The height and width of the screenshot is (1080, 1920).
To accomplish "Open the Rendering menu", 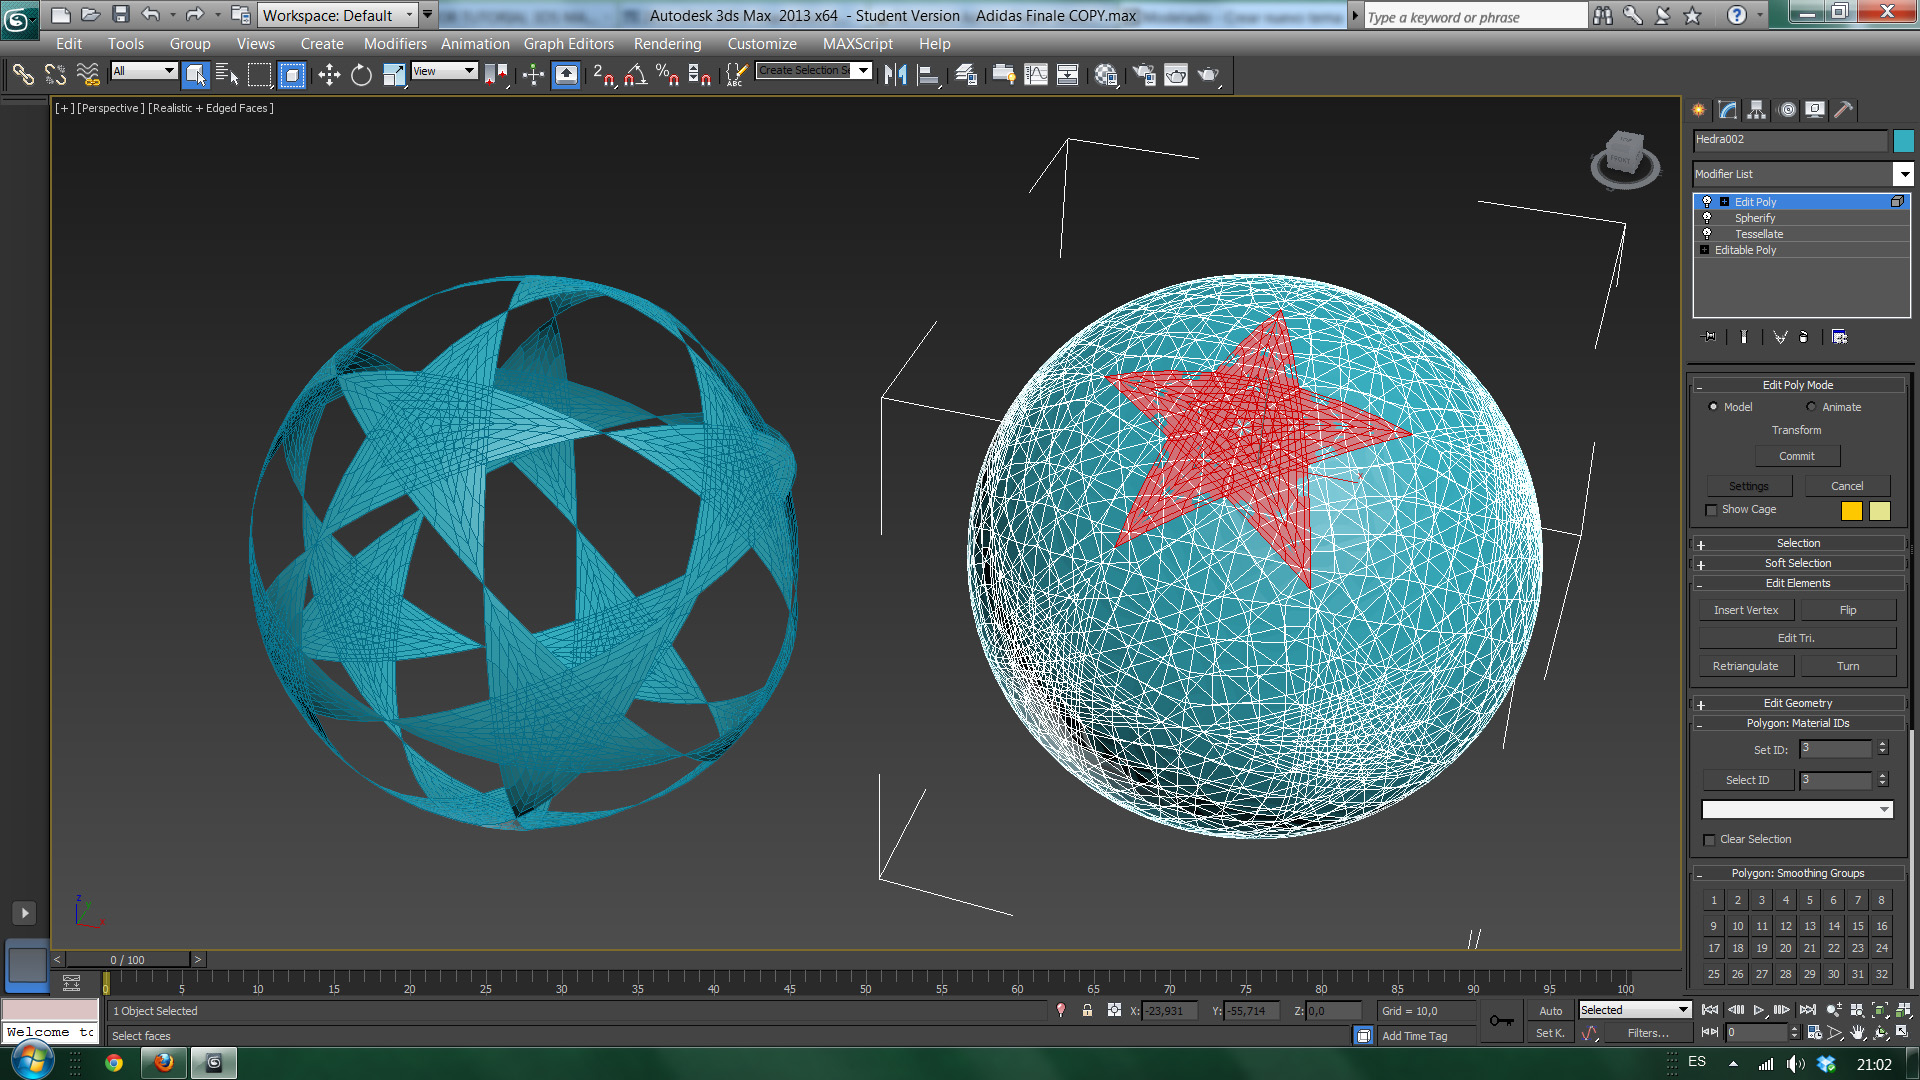I will tap(667, 44).
